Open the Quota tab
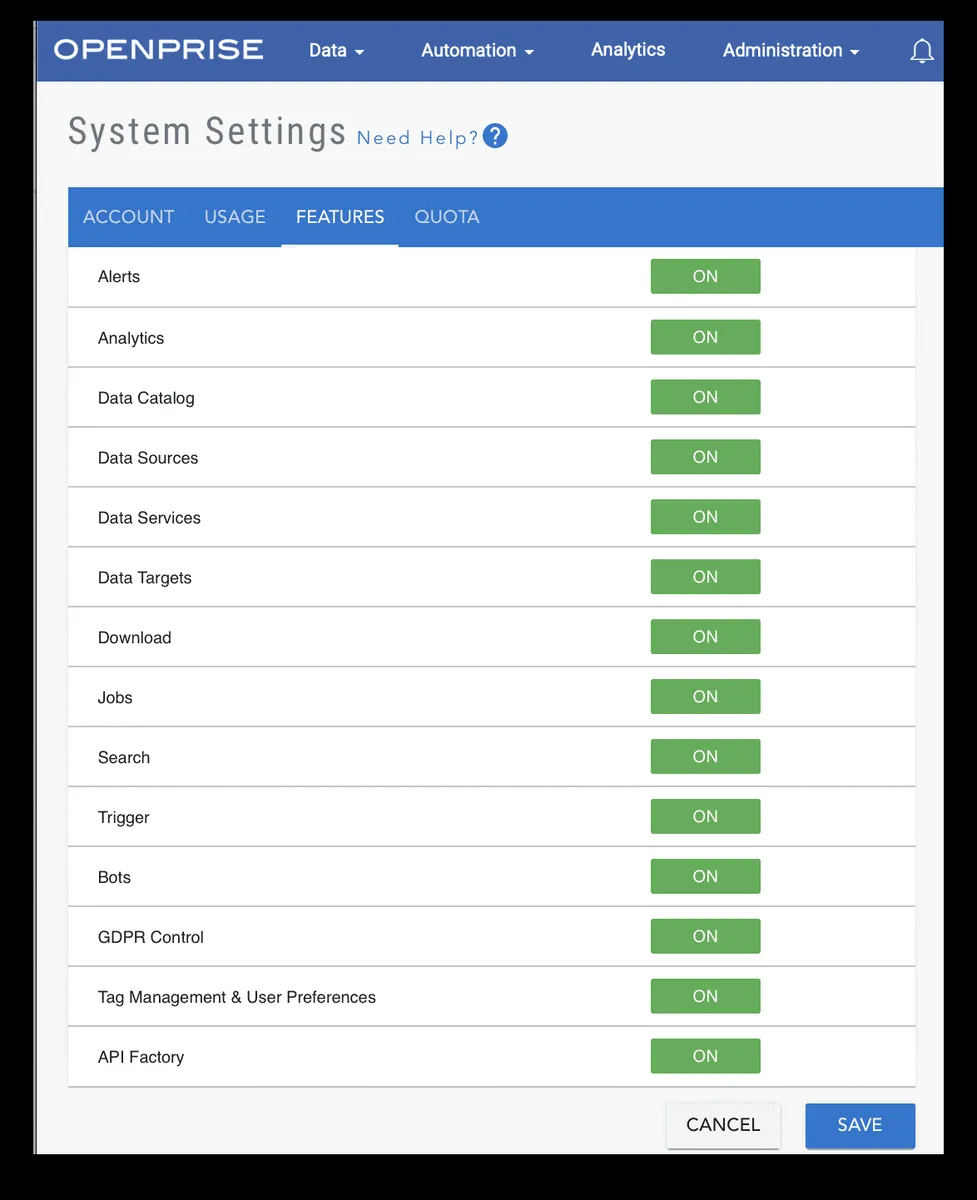 (x=447, y=217)
